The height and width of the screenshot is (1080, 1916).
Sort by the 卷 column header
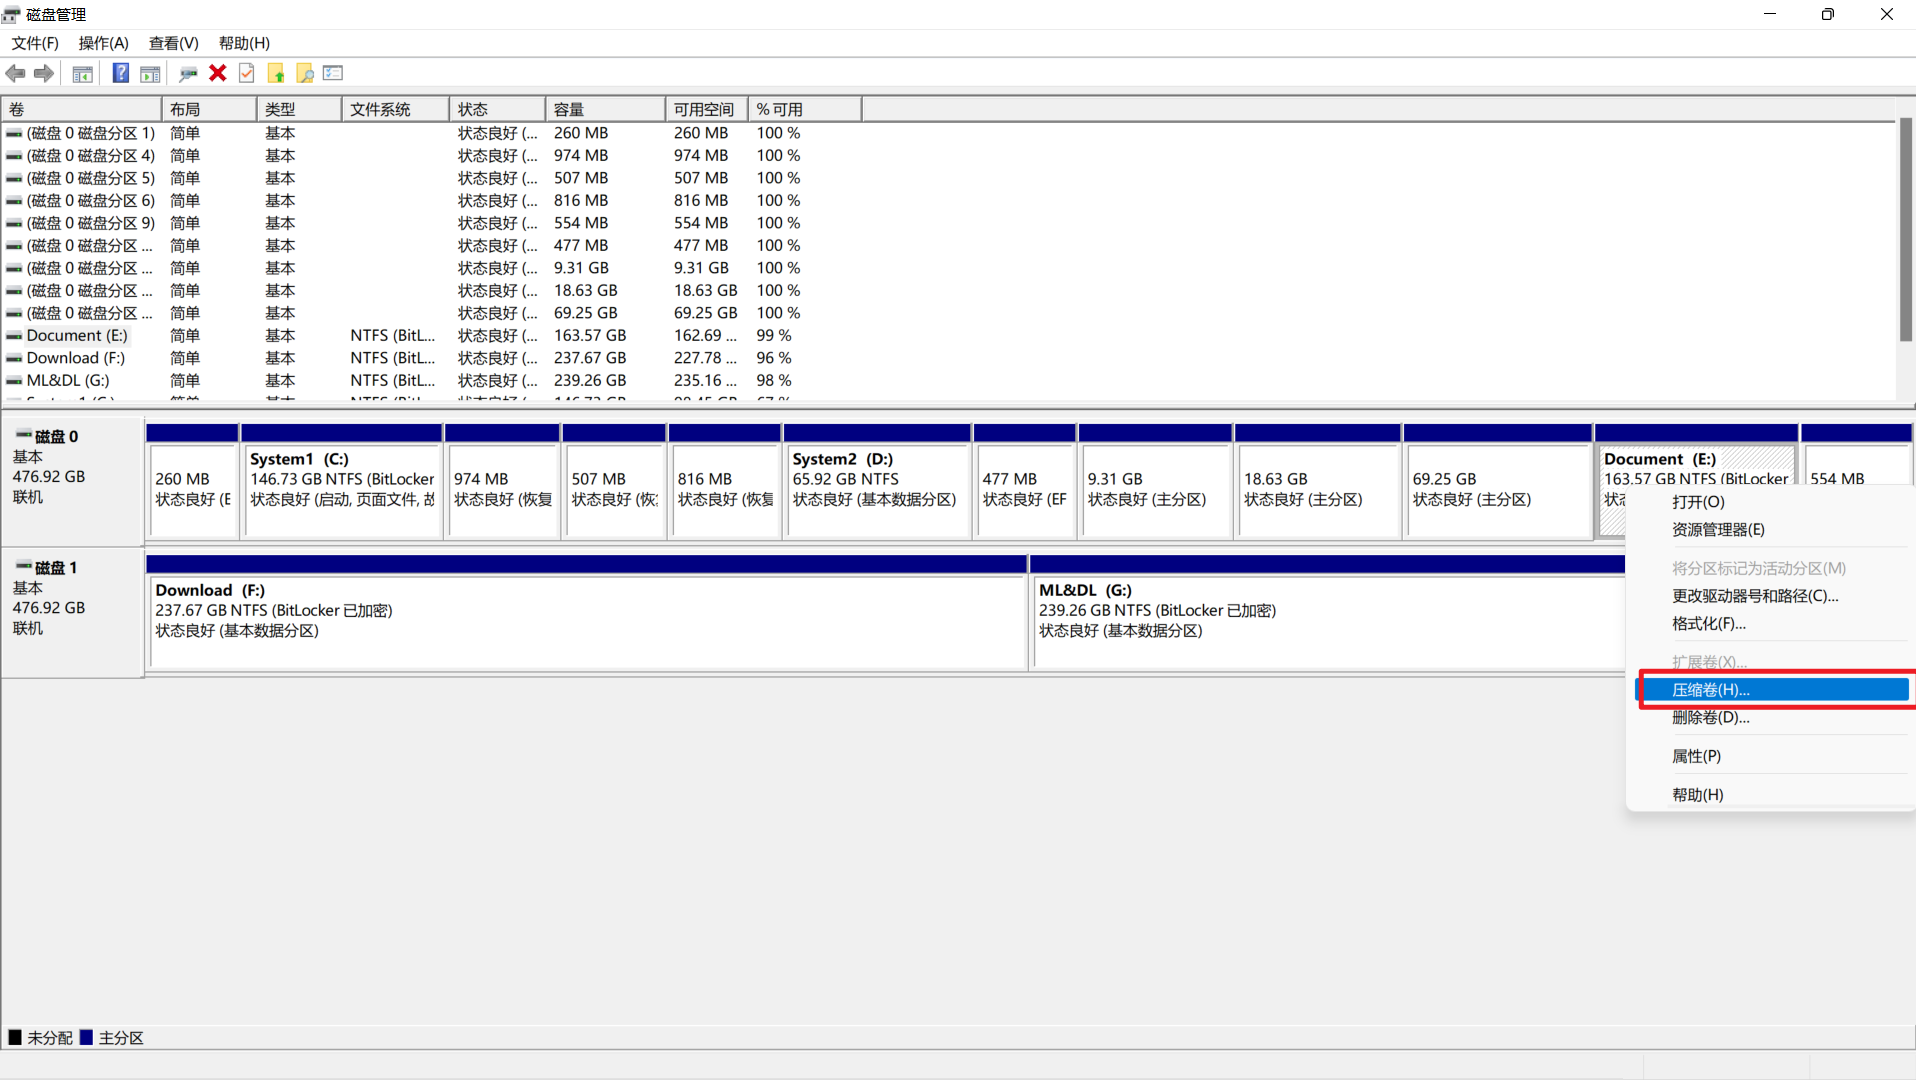point(81,109)
